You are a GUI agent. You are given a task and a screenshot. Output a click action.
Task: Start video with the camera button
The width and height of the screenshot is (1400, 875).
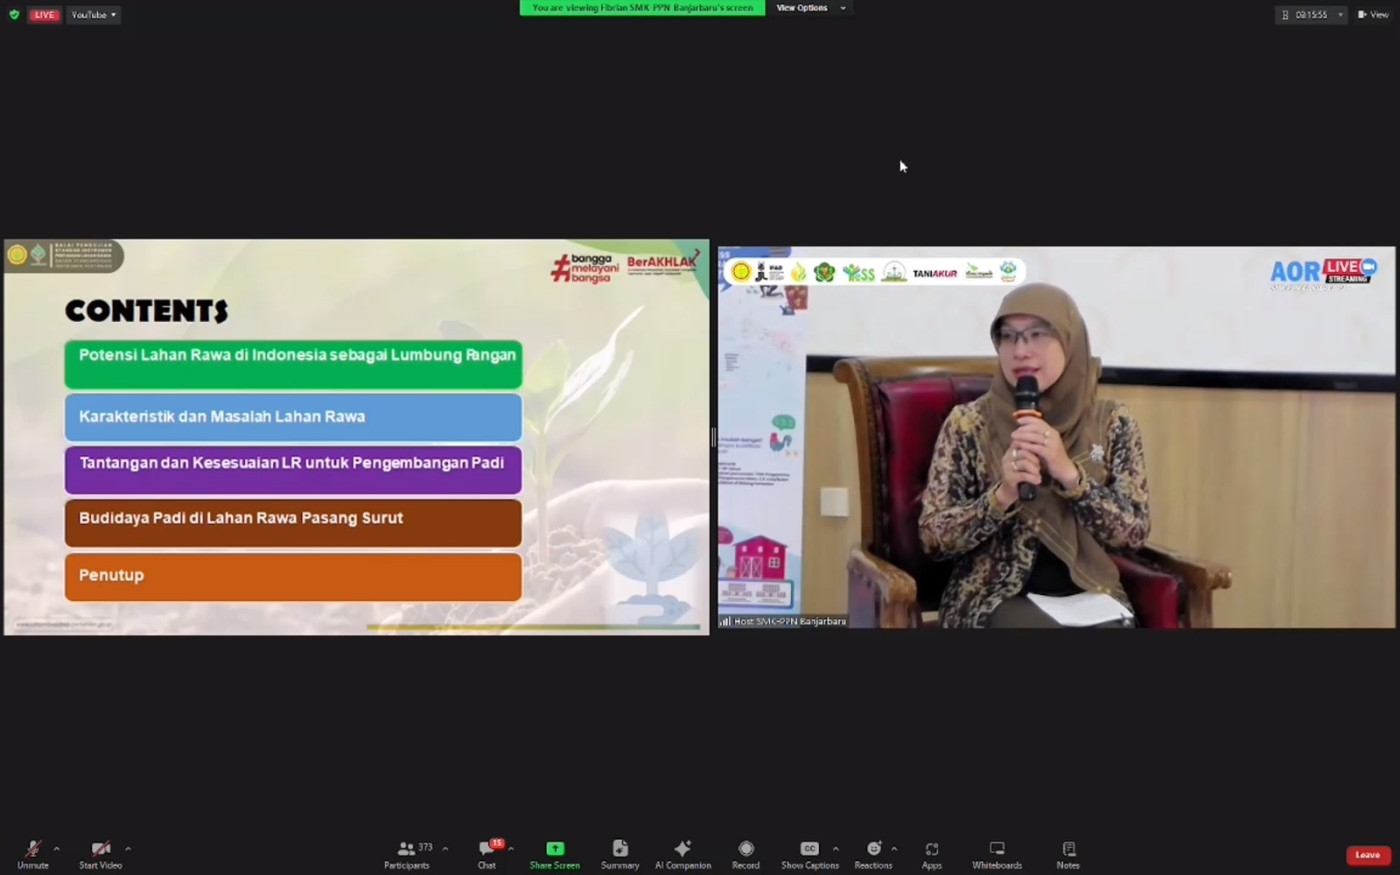100,849
